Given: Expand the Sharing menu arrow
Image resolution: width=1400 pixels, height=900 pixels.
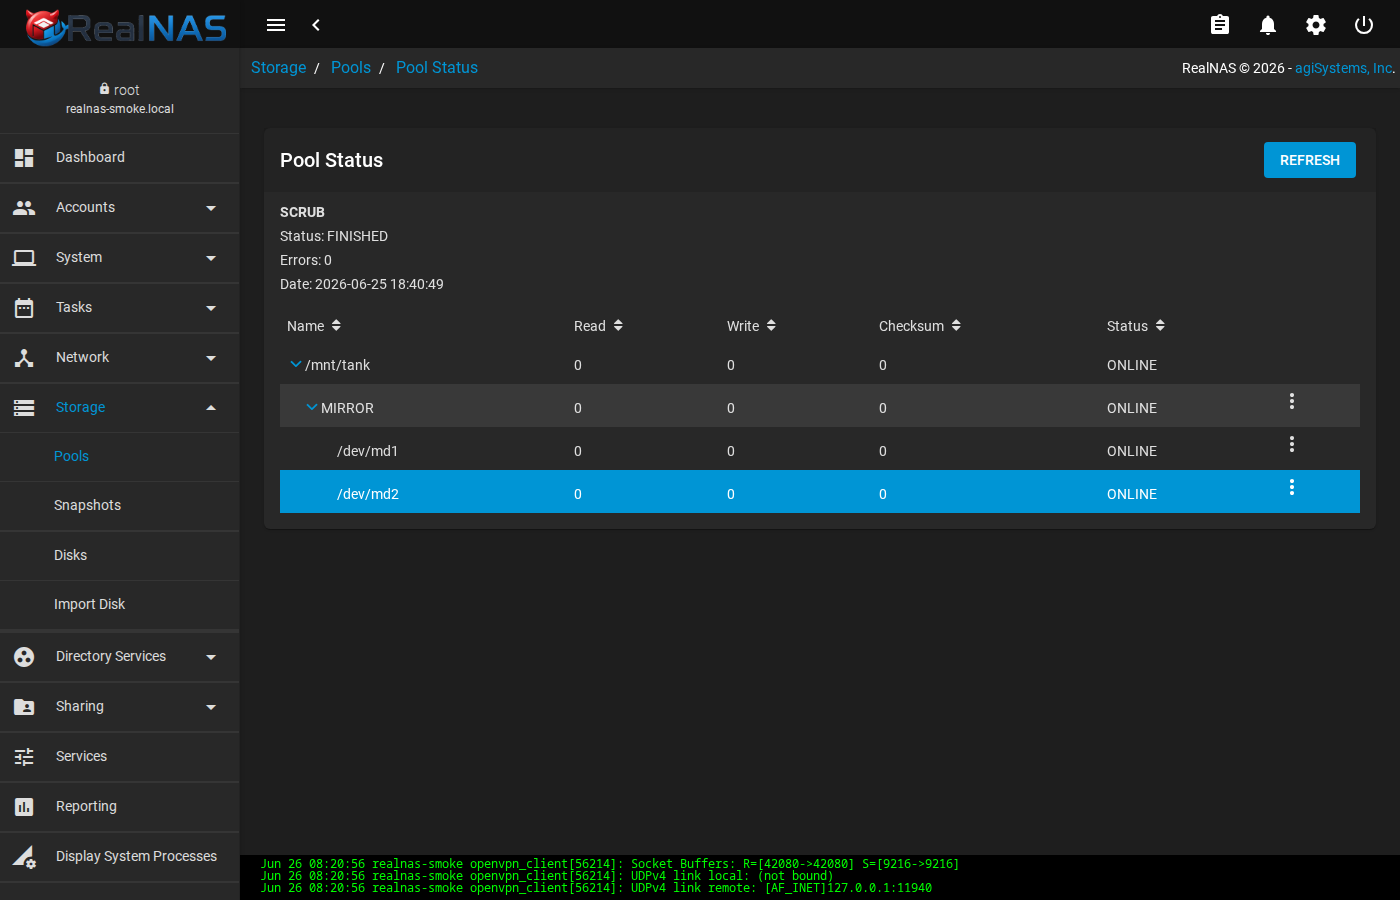Looking at the screenshot, I should [x=211, y=707].
